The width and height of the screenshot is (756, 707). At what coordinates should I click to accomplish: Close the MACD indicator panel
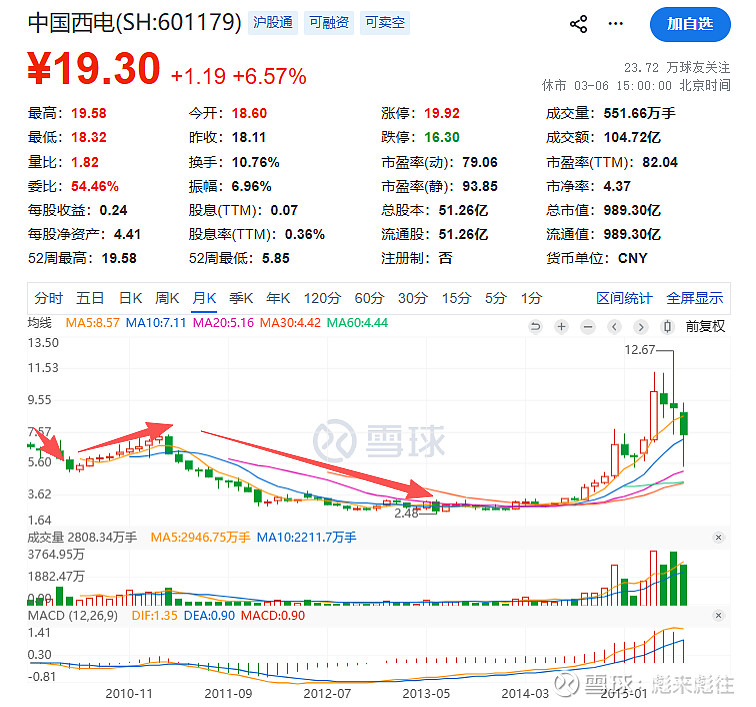click(718, 615)
